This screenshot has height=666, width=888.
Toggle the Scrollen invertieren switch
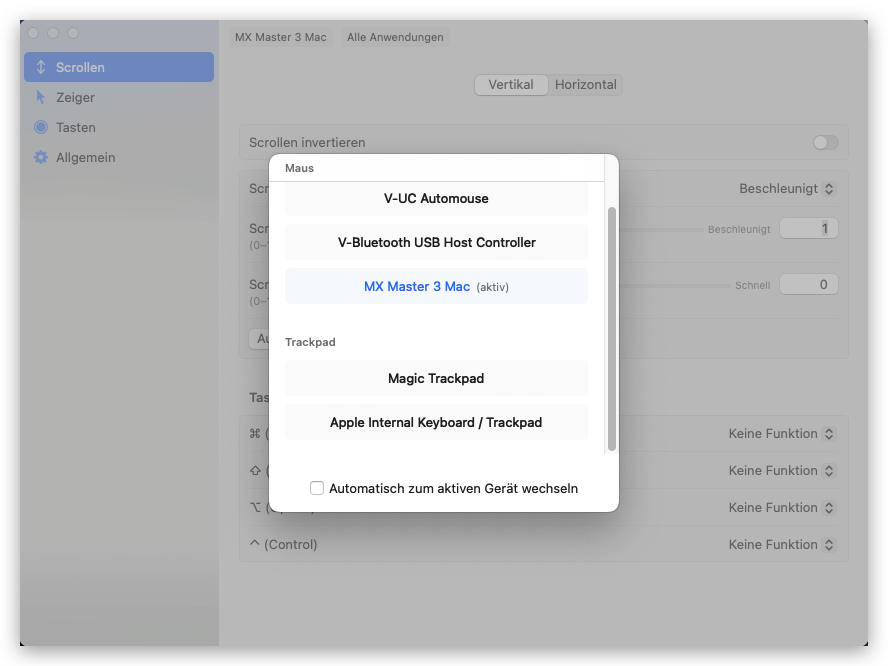point(824,142)
